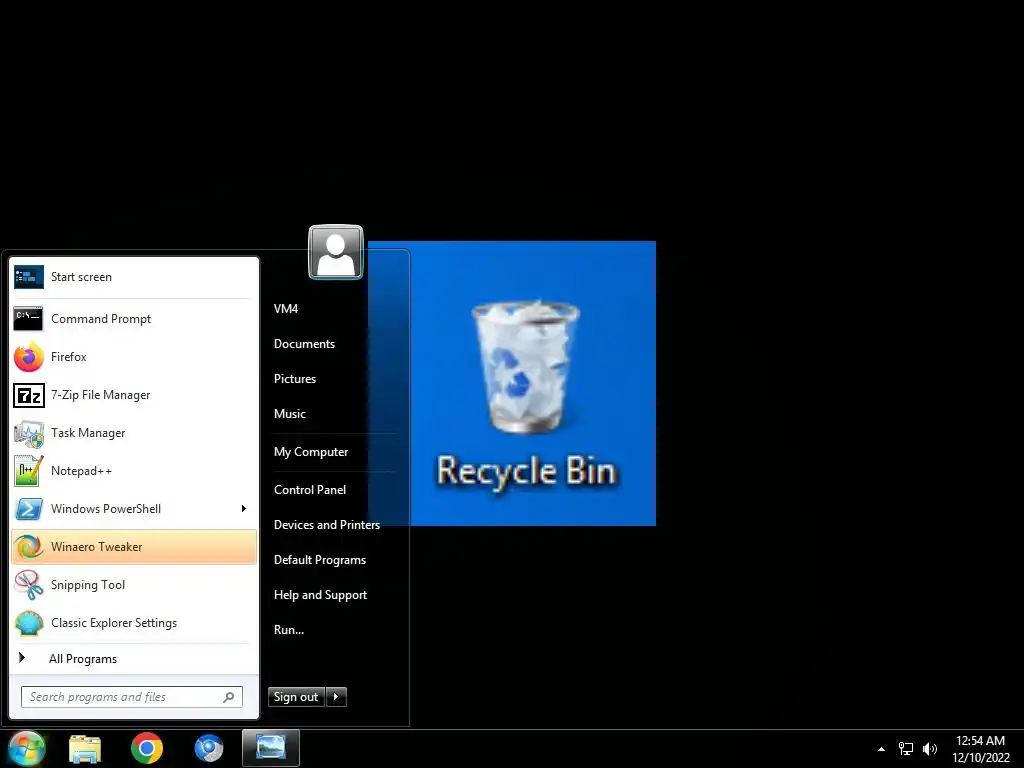Viewport: 1024px width, 768px height.
Task: Open File Explorer from taskbar
Action: click(x=85, y=748)
